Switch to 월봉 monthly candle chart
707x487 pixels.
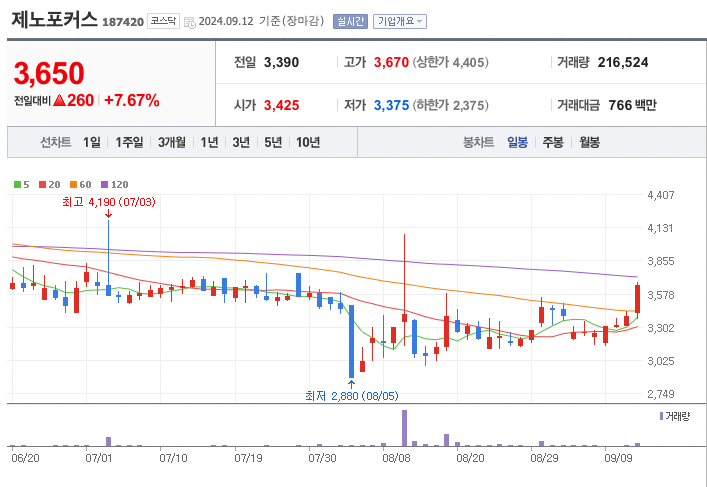tap(590, 142)
